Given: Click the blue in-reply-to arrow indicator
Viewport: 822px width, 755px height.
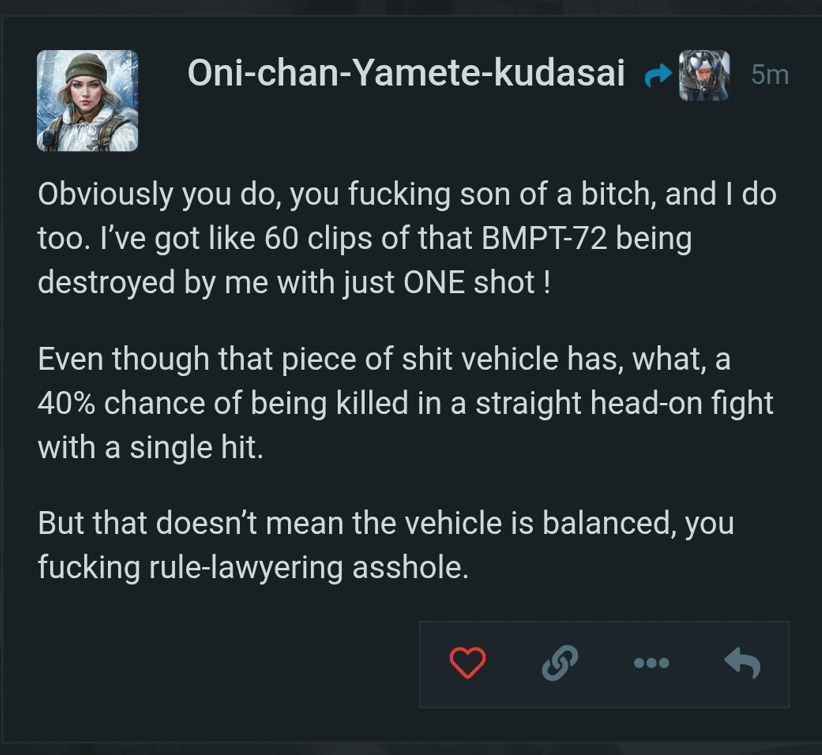Looking at the screenshot, I should click(x=659, y=75).
